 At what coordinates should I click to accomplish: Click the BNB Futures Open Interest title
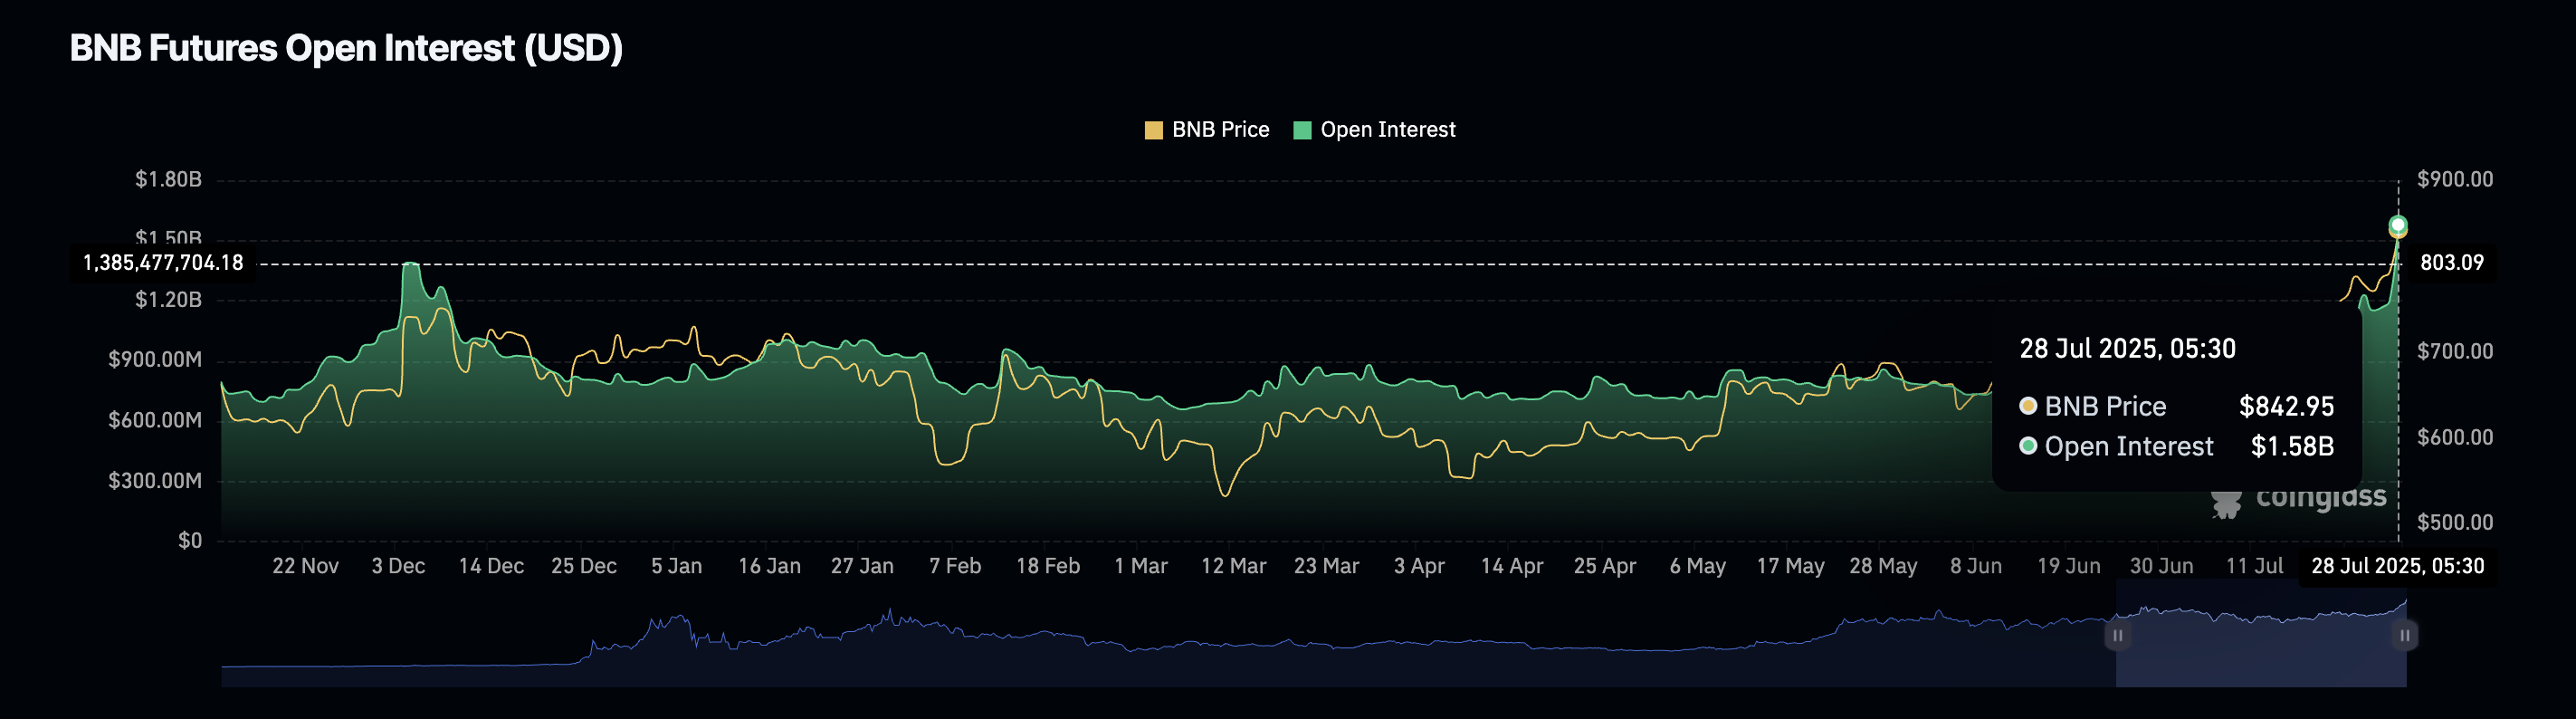346,48
